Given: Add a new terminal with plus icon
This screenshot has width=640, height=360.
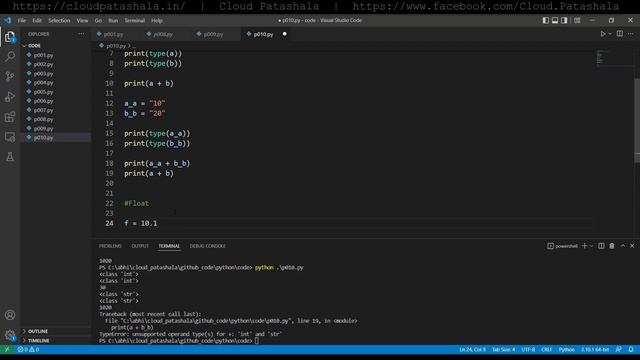Looking at the screenshot, I should (x=584, y=246).
